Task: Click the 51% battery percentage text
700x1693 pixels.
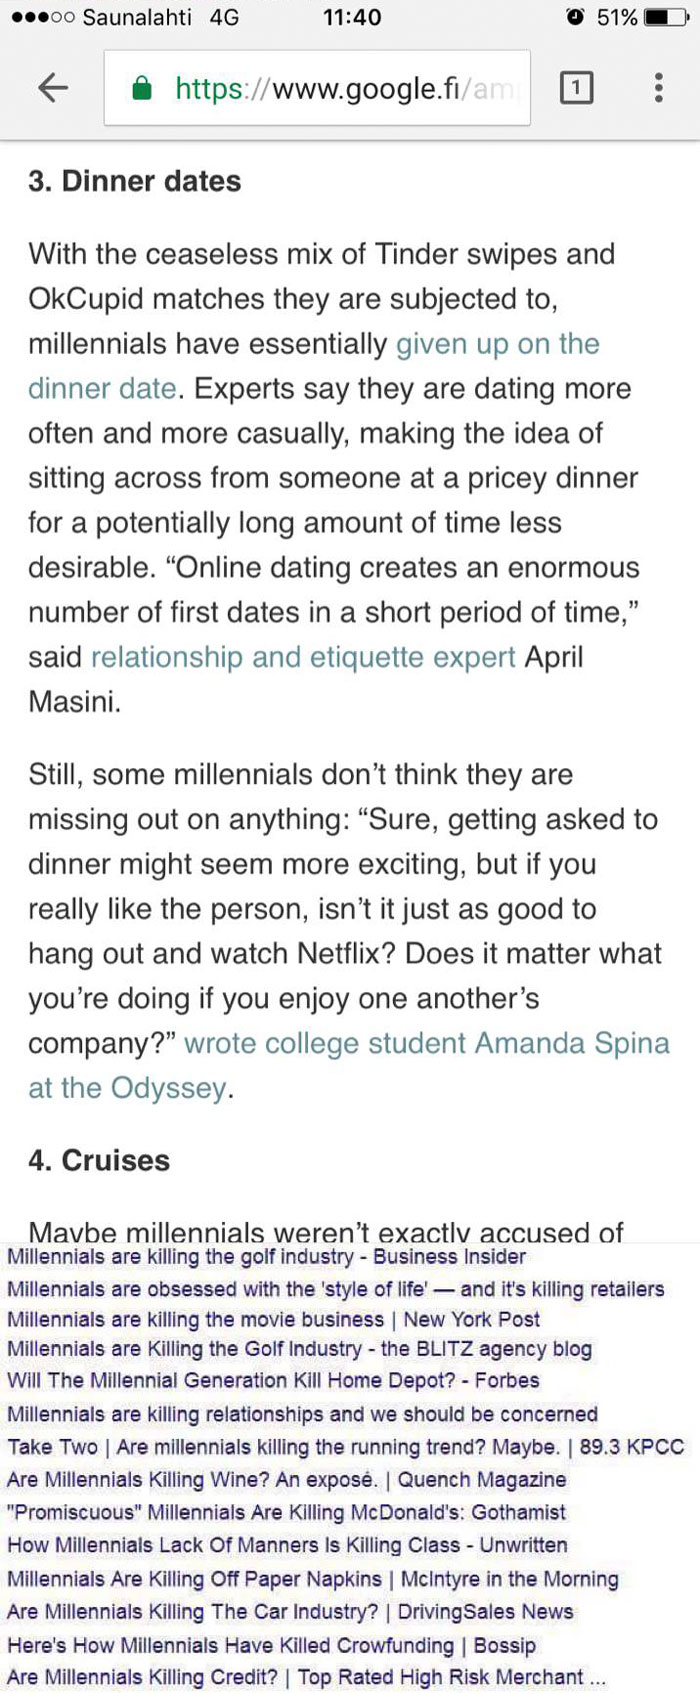Action: coord(615,16)
